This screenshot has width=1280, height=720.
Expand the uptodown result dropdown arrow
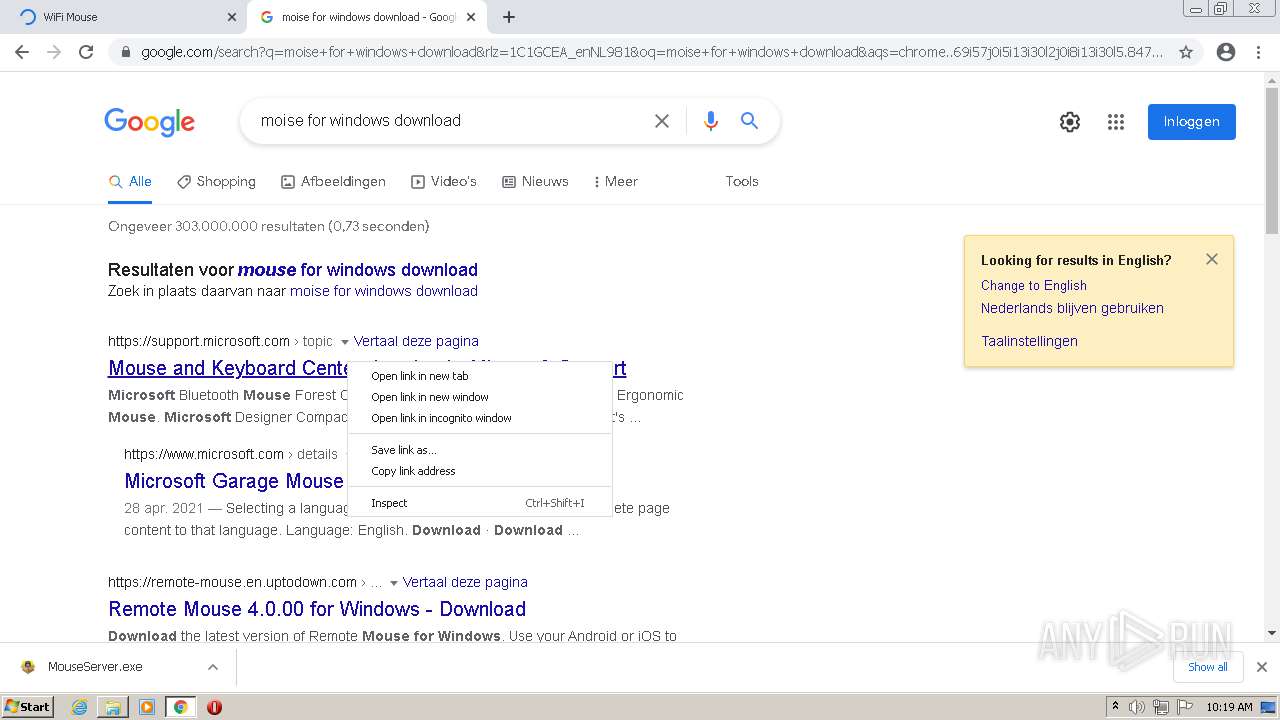tap(393, 583)
